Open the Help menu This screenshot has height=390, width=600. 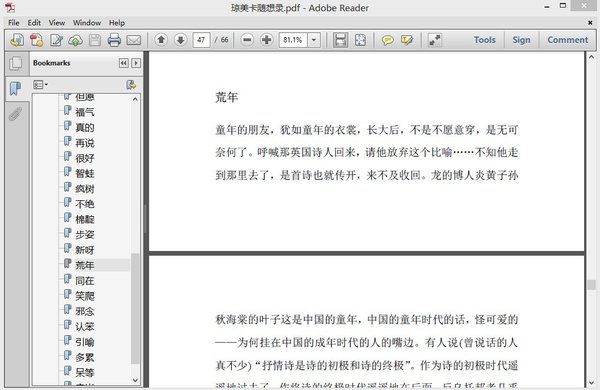(x=117, y=23)
